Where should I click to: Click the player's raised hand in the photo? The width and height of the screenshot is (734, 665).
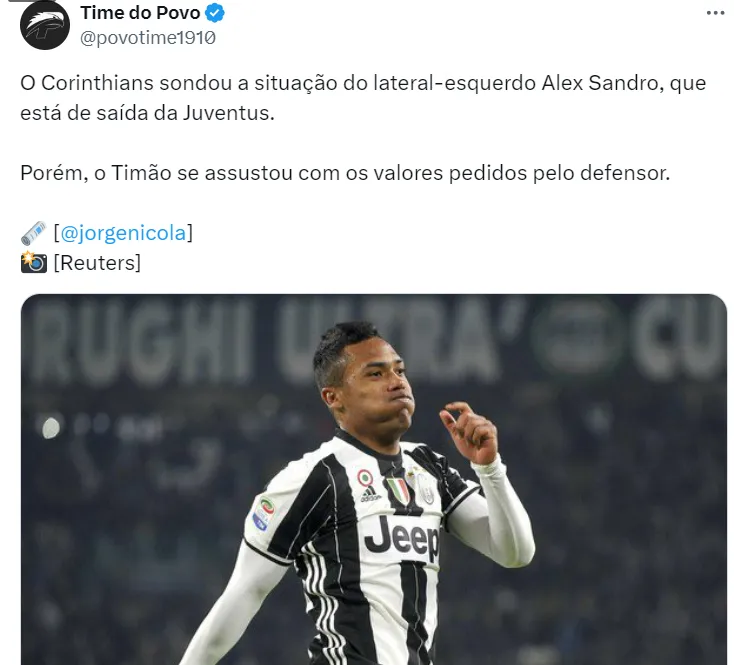tap(469, 433)
